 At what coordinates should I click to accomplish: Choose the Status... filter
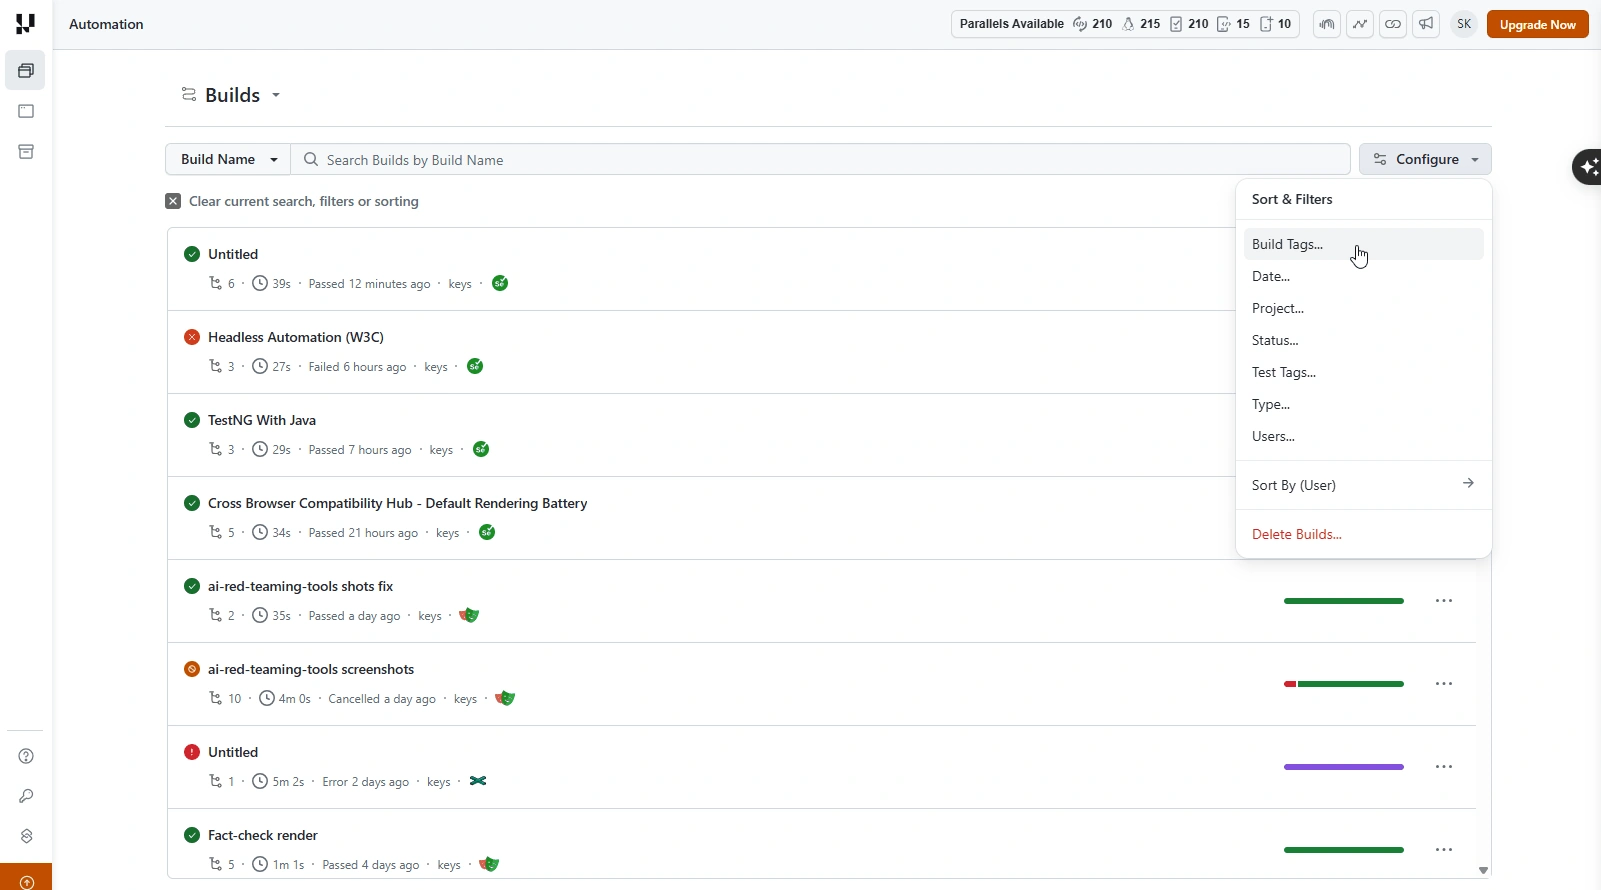click(1364, 340)
